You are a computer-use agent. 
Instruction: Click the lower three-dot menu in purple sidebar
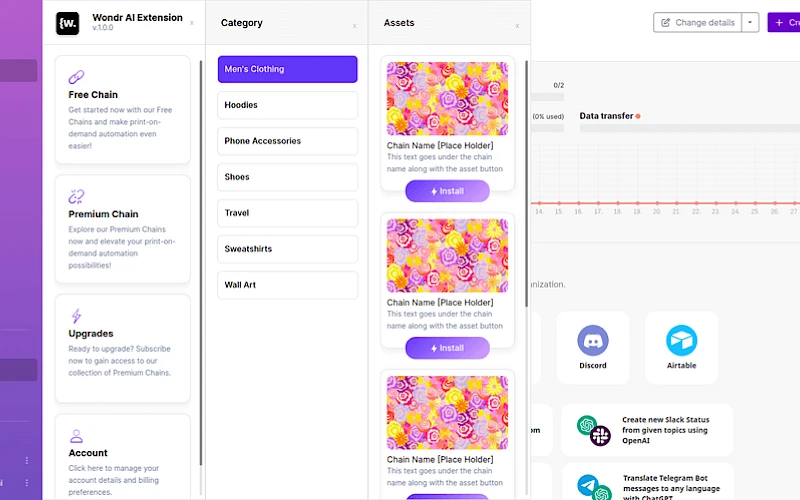27,483
